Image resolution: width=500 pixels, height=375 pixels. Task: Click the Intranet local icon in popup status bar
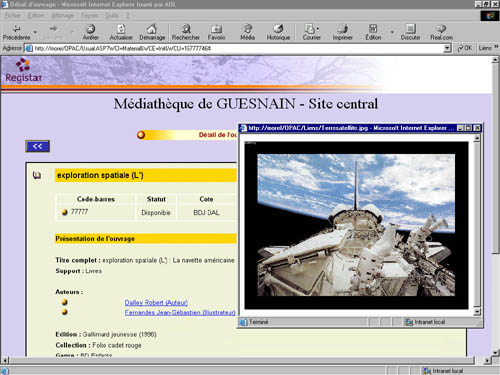(409, 322)
